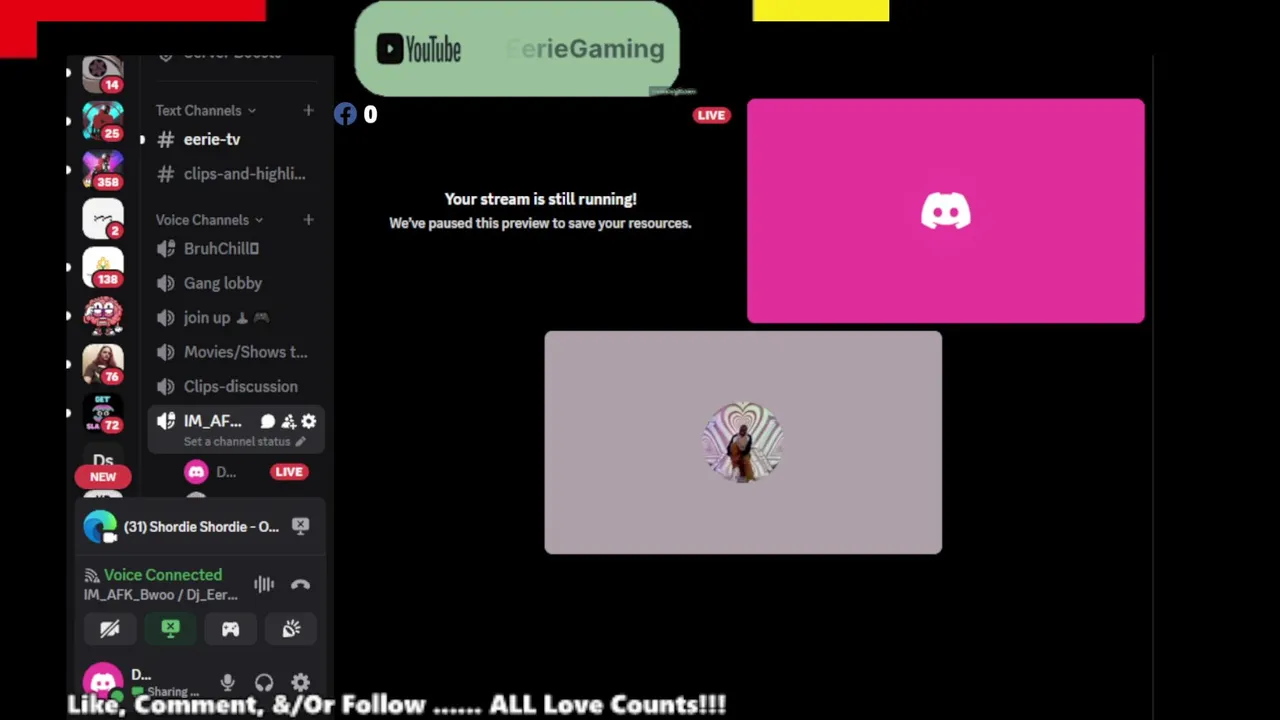
Task: Click the LIVE badge above stream preview
Action: 711,115
